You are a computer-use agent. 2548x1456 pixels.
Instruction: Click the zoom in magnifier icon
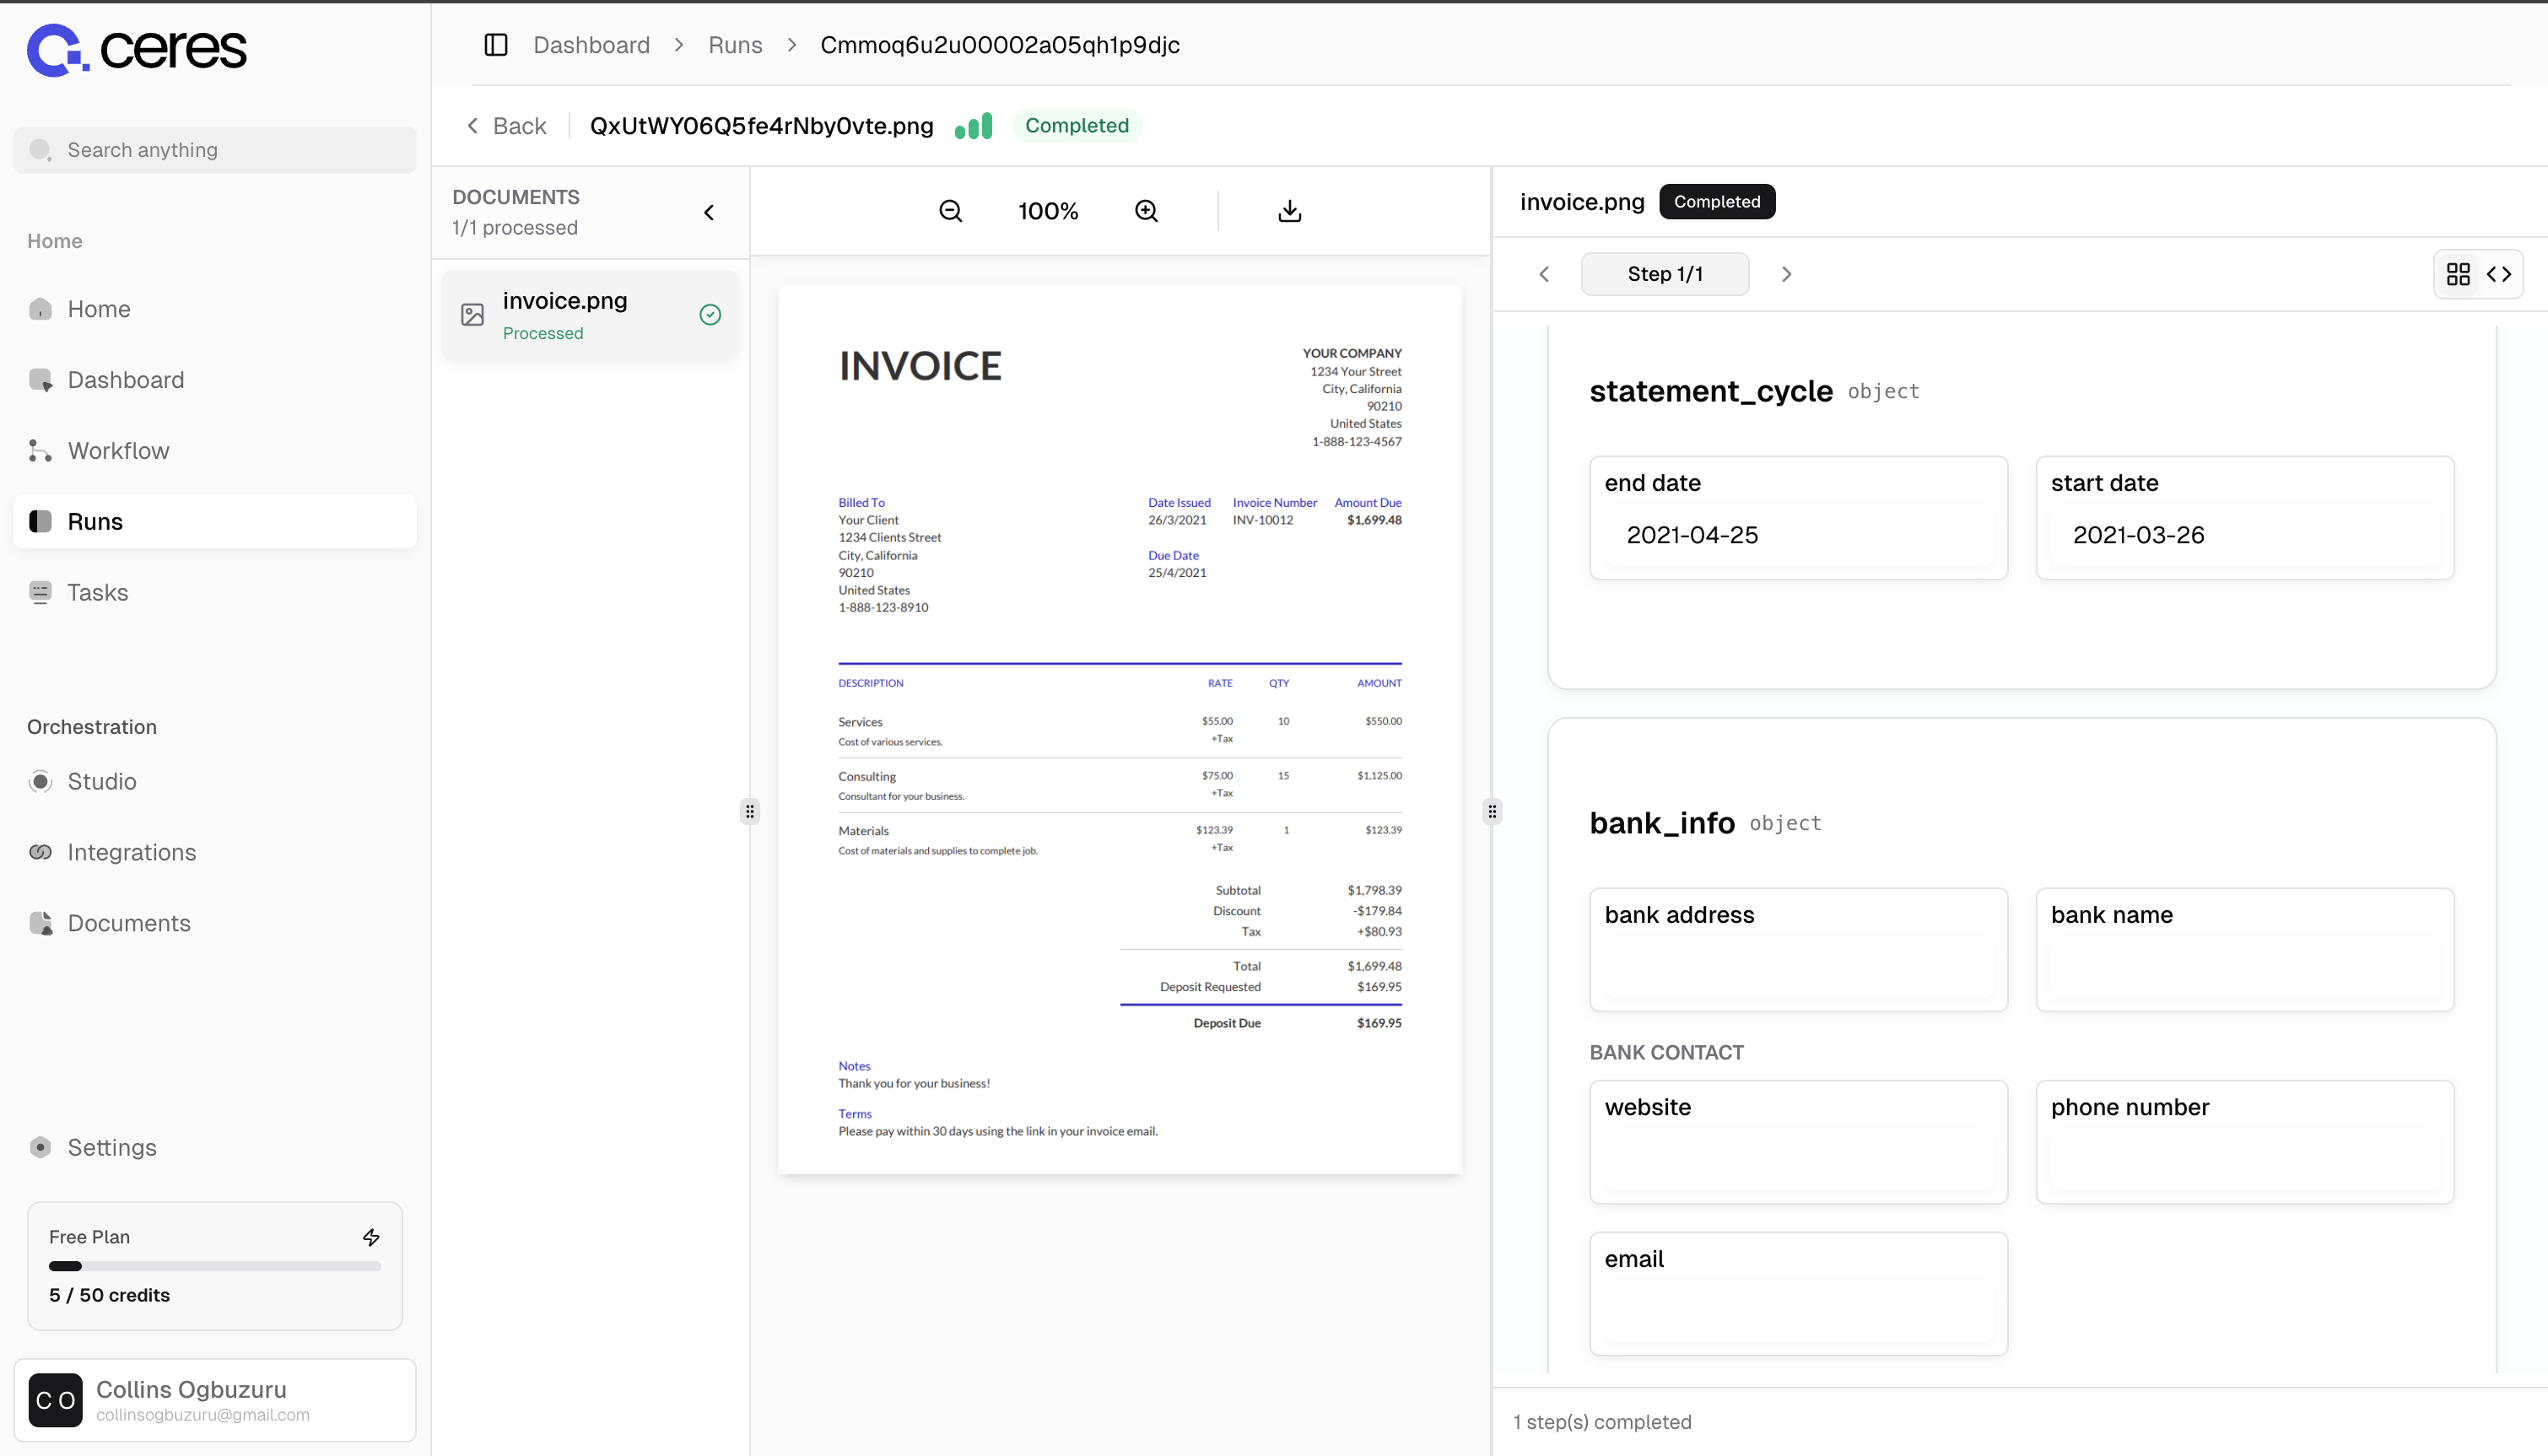coord(1146,211)
